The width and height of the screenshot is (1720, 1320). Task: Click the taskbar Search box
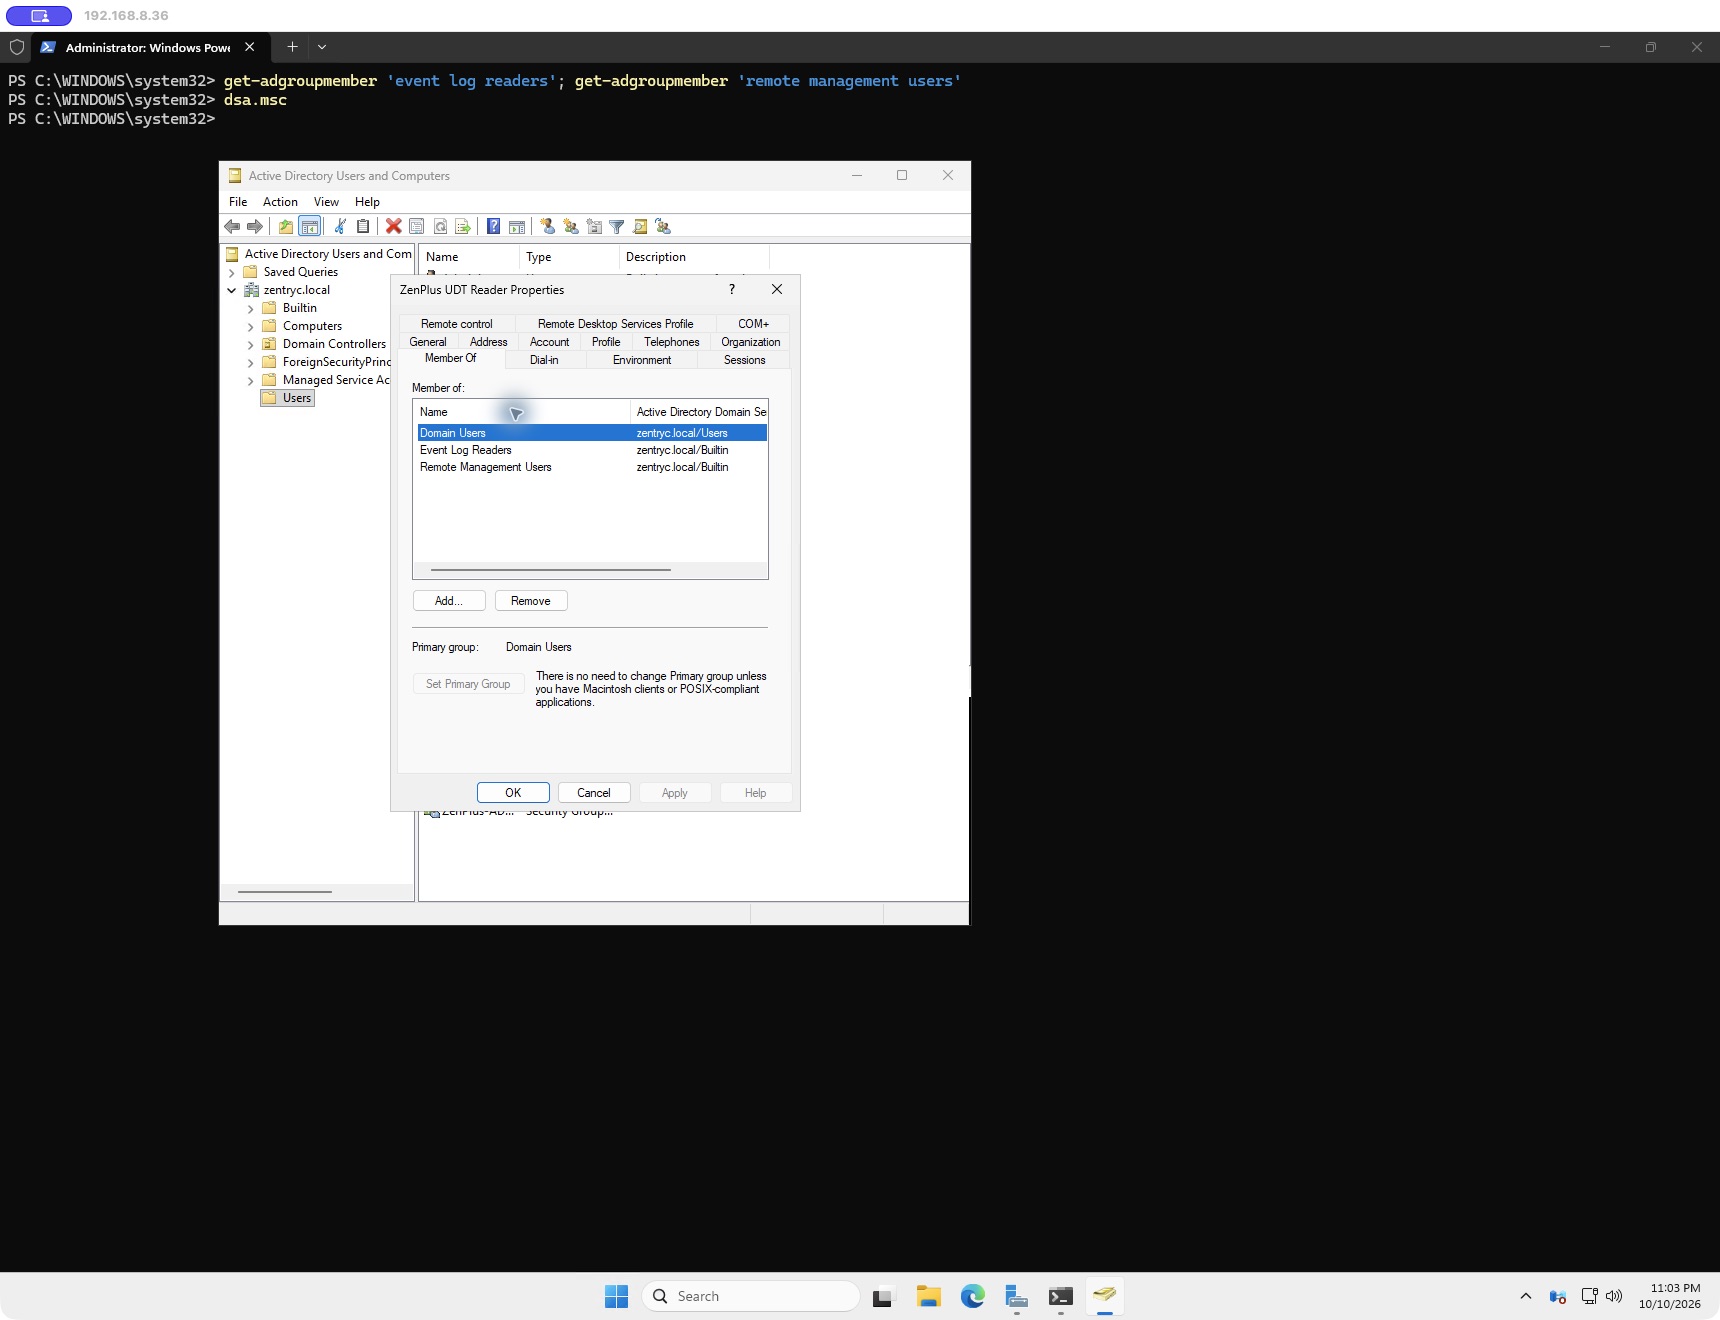point(751,1296)
